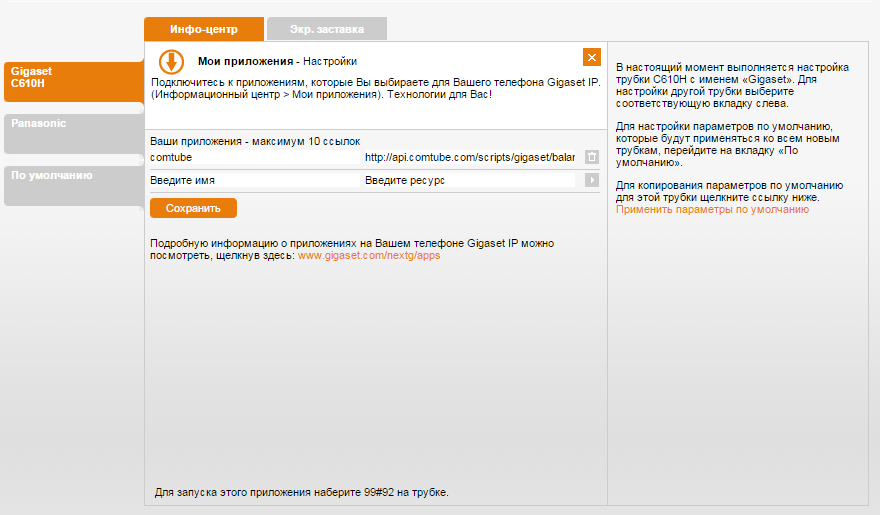Screen dimensions: 884x515
Task: Close the Мои приложения settings panel
Action: click(592, 57)
